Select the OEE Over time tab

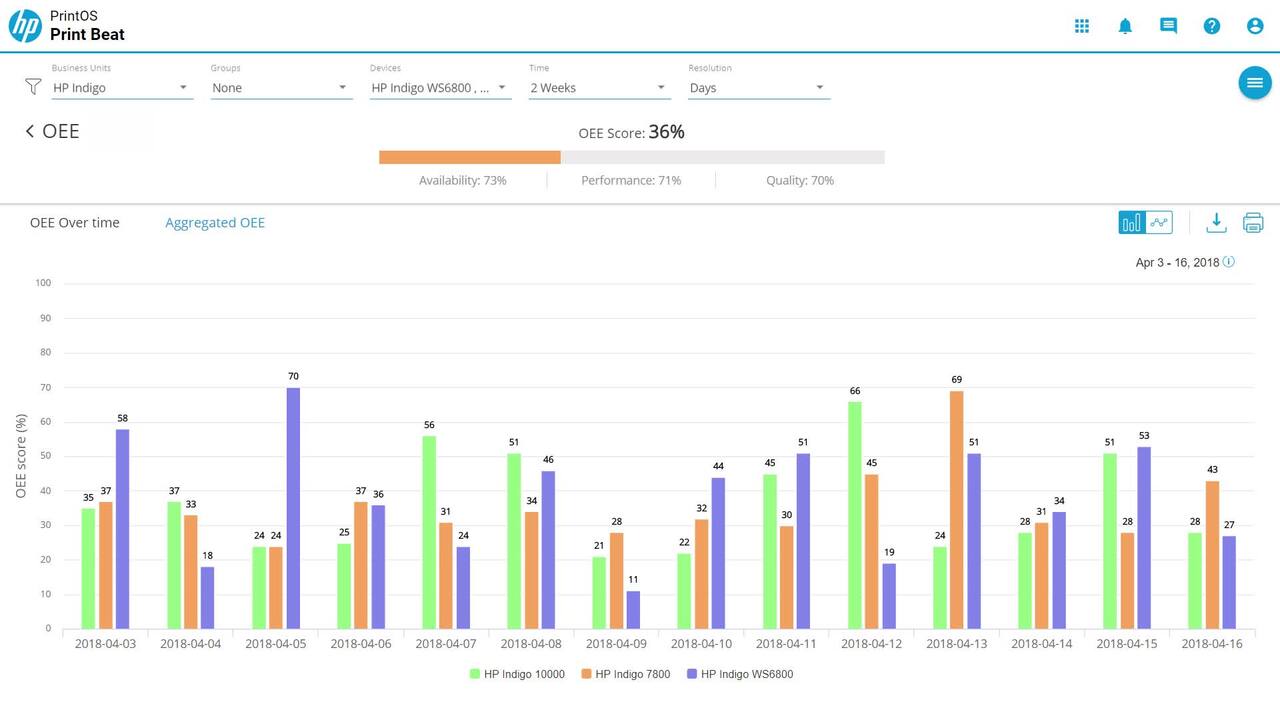click(x=75, y=223)
